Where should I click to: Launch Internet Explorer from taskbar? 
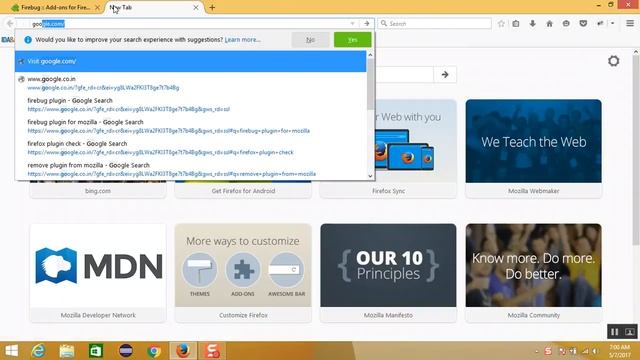tap(38, 351)
